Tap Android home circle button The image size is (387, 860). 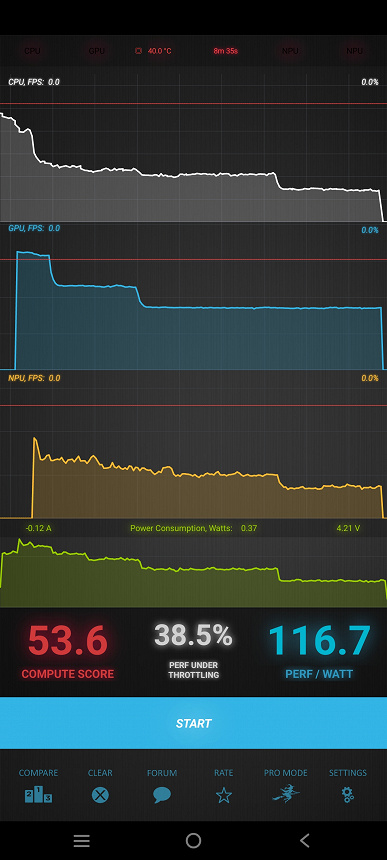tap(194, 840)
